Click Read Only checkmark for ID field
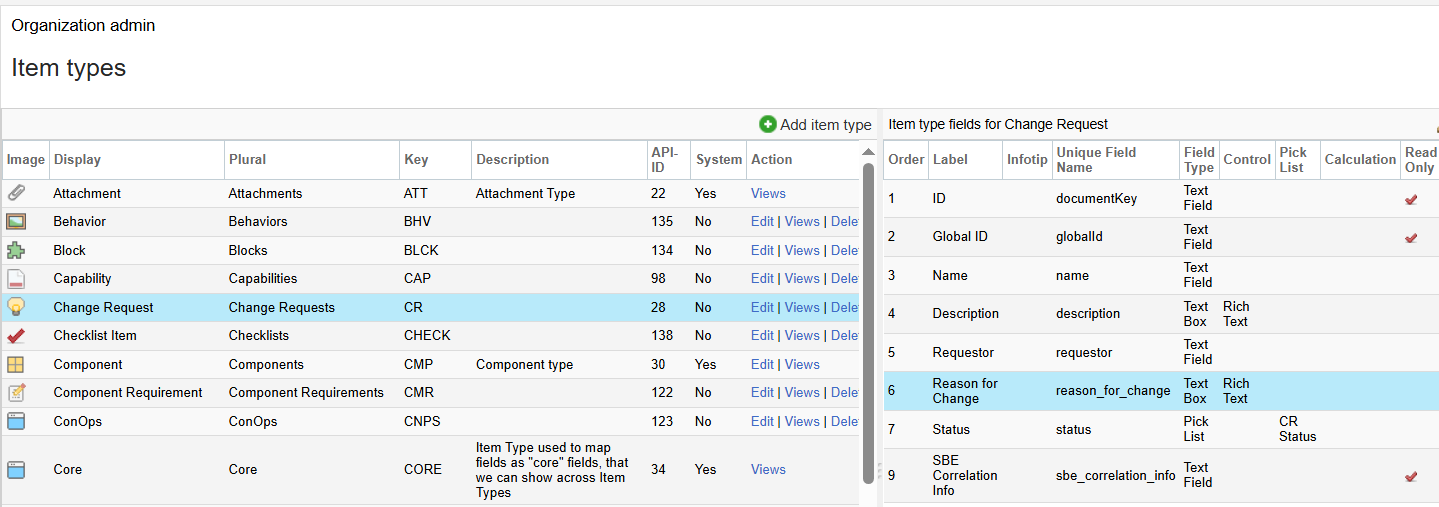This screenshot has height=507, width=1439. (x=1411, y=199)
